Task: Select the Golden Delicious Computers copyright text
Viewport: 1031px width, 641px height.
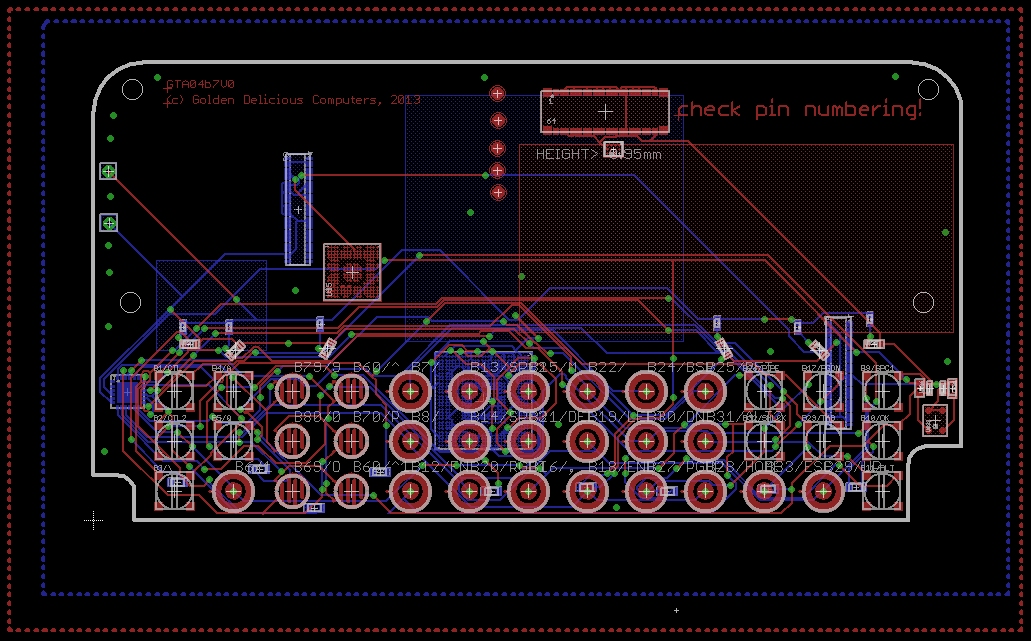Action: coord(292,100)
